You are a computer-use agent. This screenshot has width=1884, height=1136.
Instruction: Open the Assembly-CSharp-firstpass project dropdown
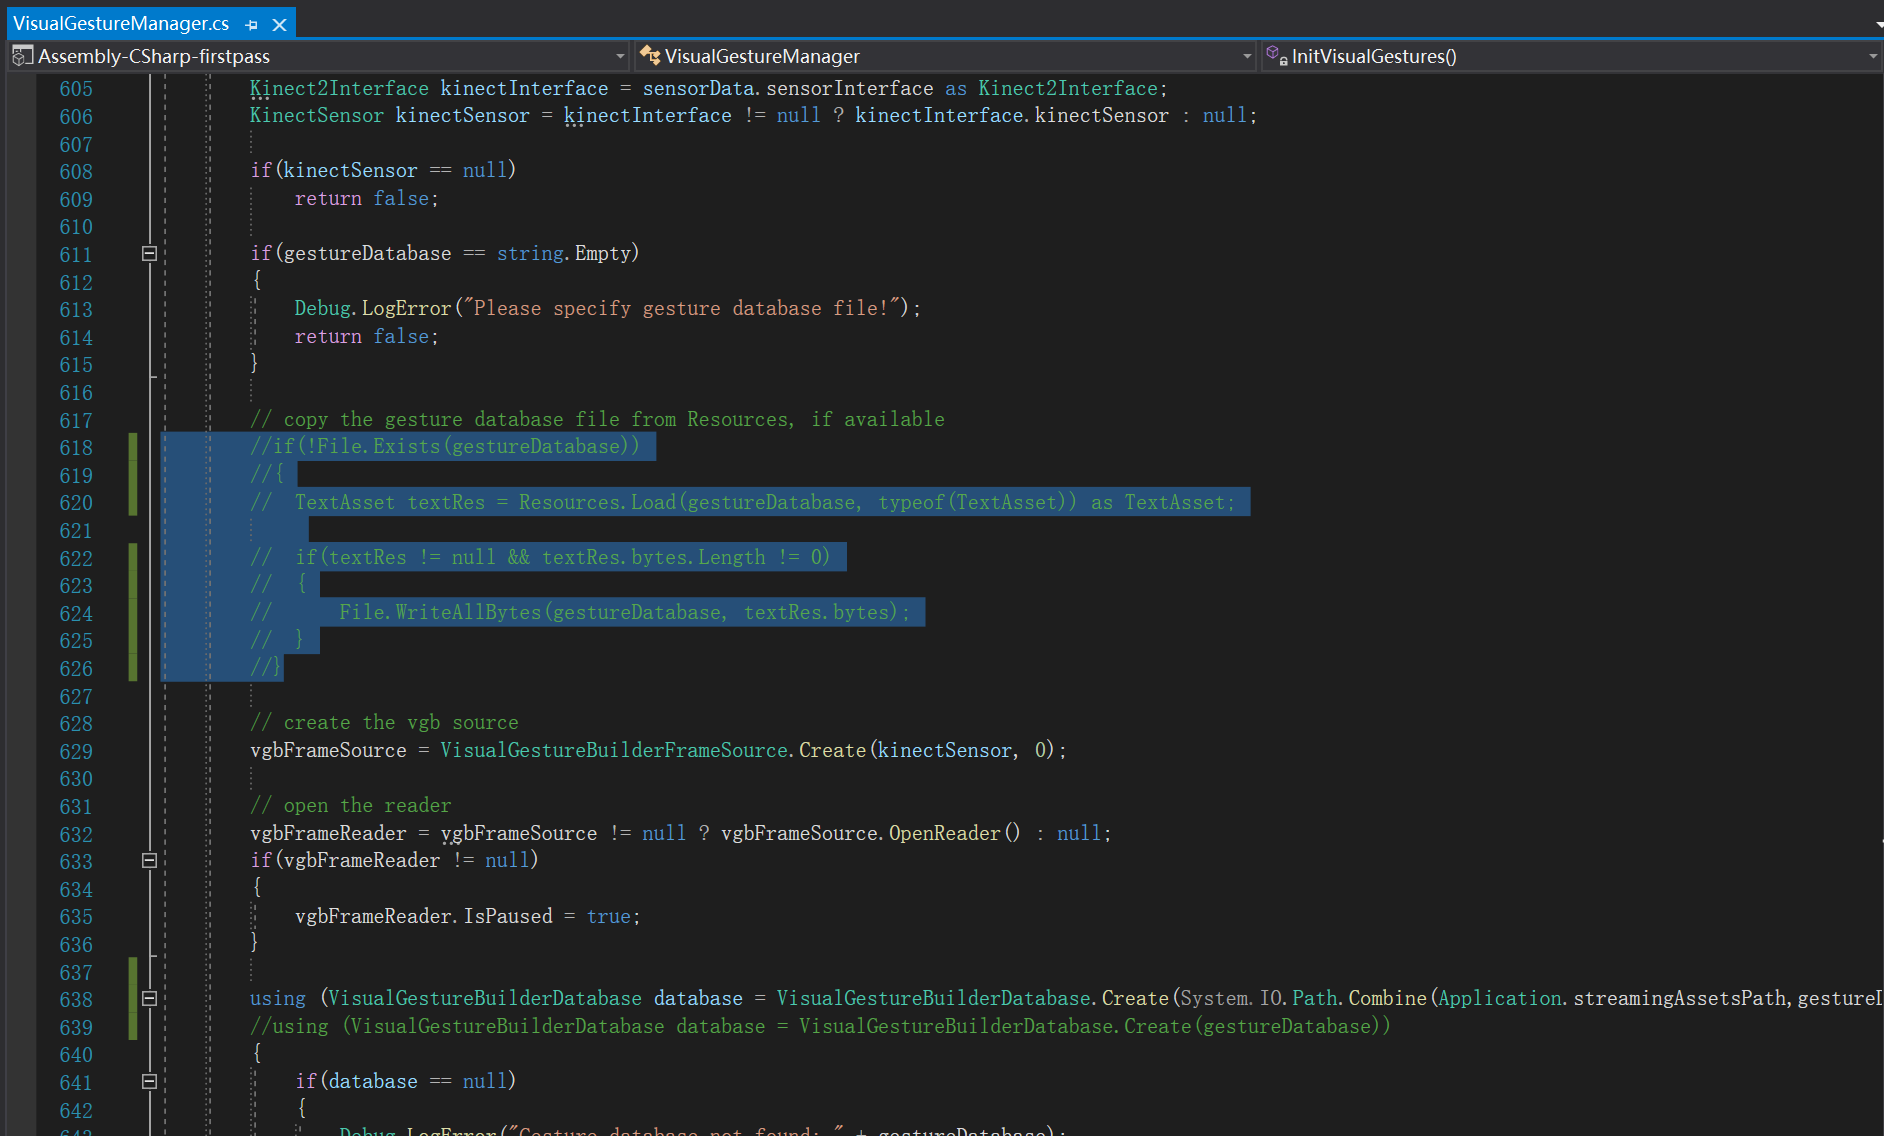coord(620,56)
